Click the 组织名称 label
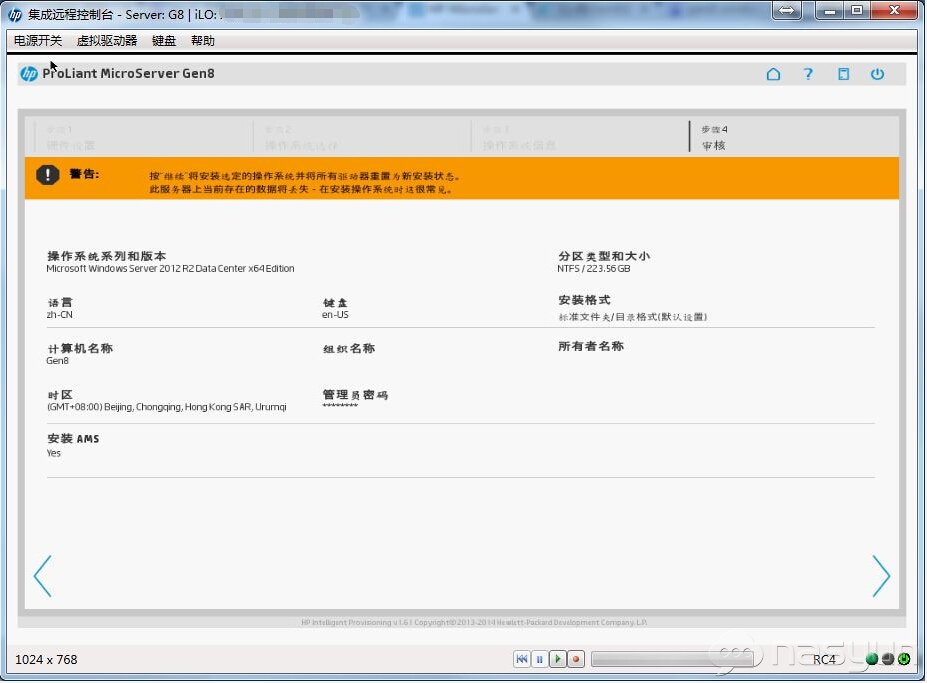Image resolution: width=927 pixels, height=683 pixels. coord(349,349)
